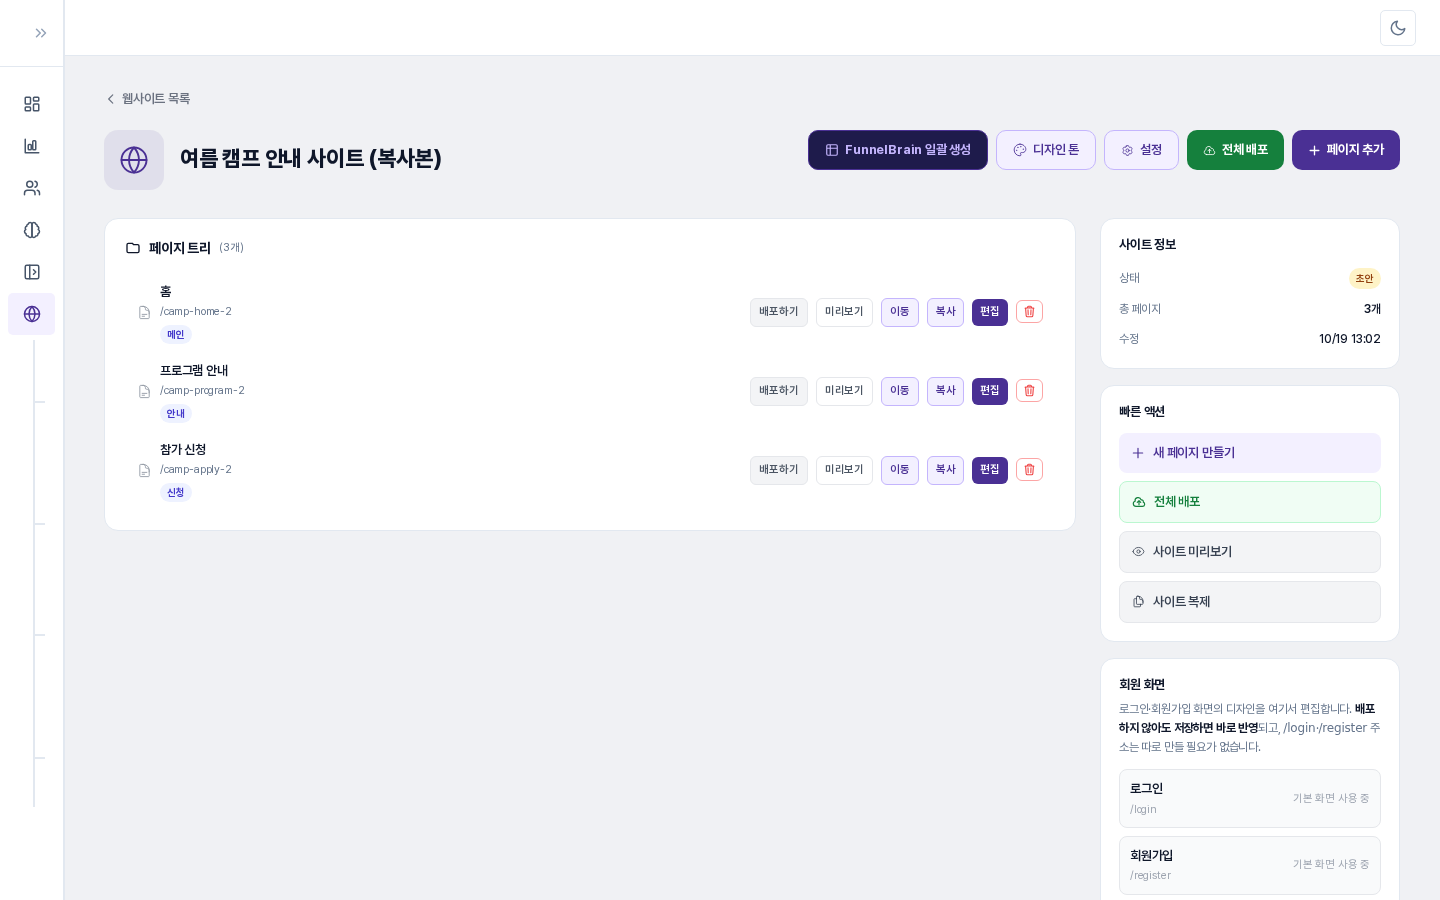Open the dashboard grid icon in sidebar
Screen dimensions: 1440x900
32,104
